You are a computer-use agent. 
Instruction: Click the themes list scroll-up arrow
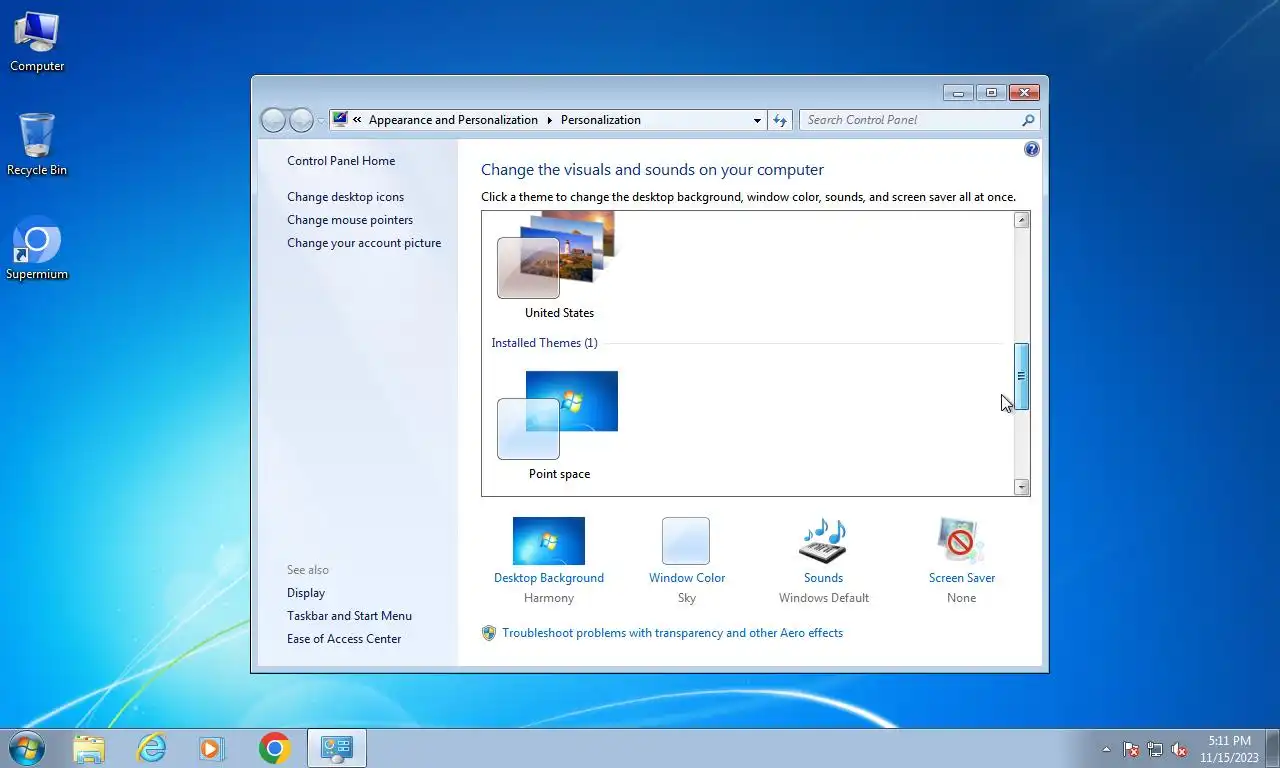click(1021, 220)
